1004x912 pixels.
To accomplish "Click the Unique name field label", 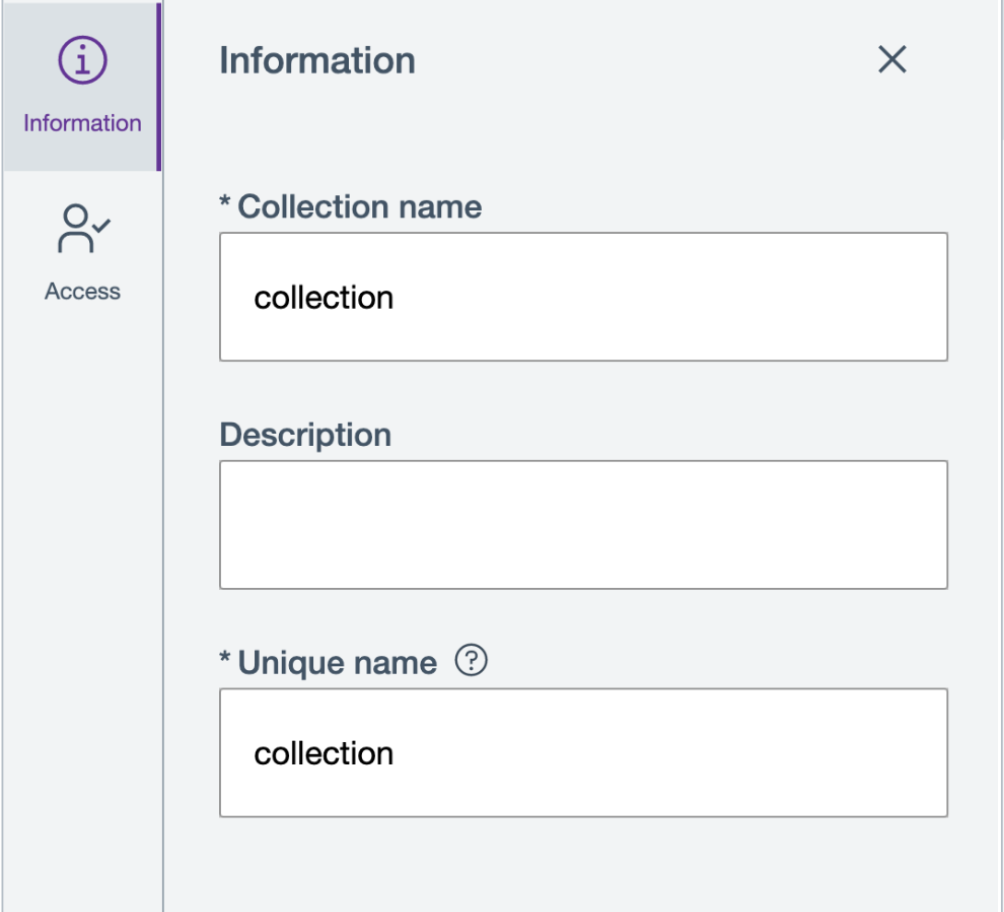I will pos(337,663).
